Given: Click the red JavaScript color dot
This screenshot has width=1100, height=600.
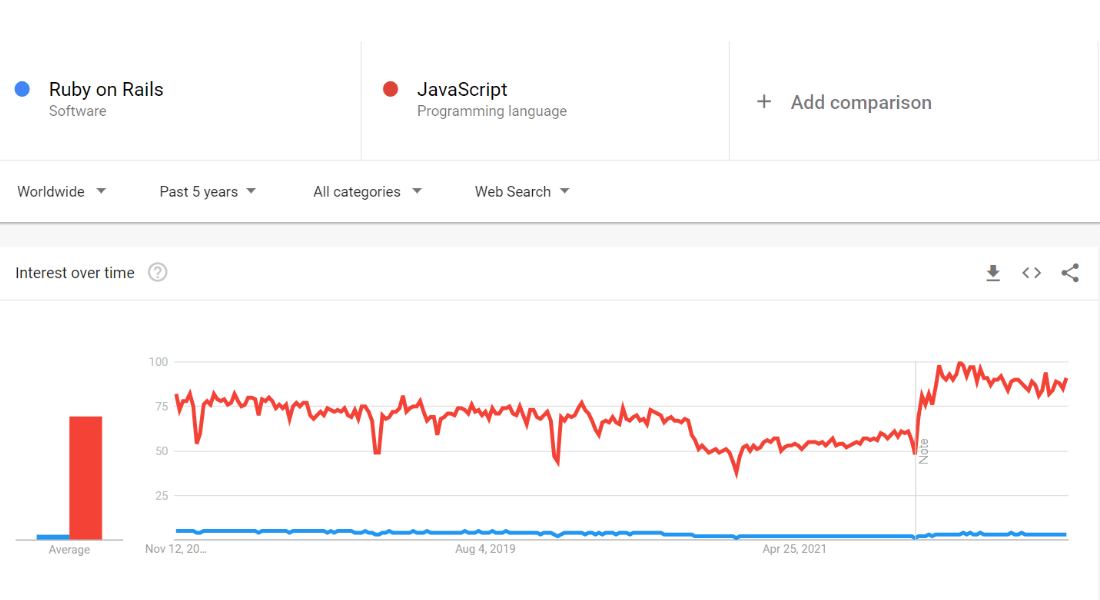Looking at the screenshot, I should click(x=391, y=89).
